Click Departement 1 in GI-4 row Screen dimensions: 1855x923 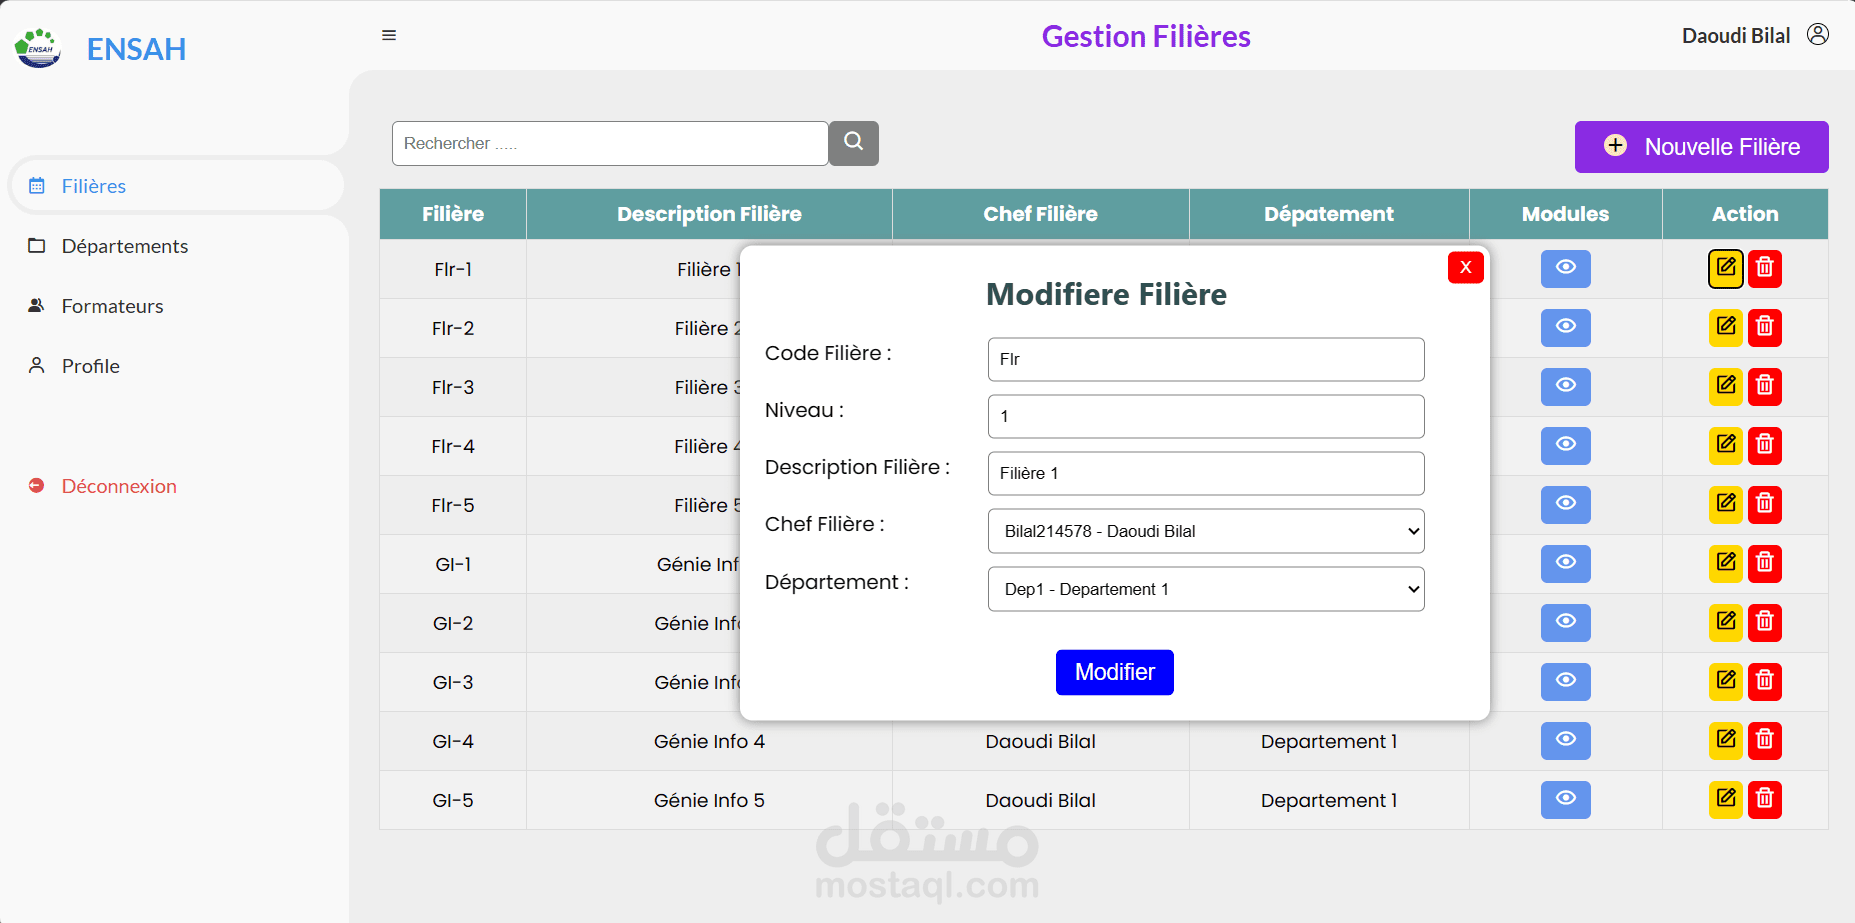coord(1328,741)
